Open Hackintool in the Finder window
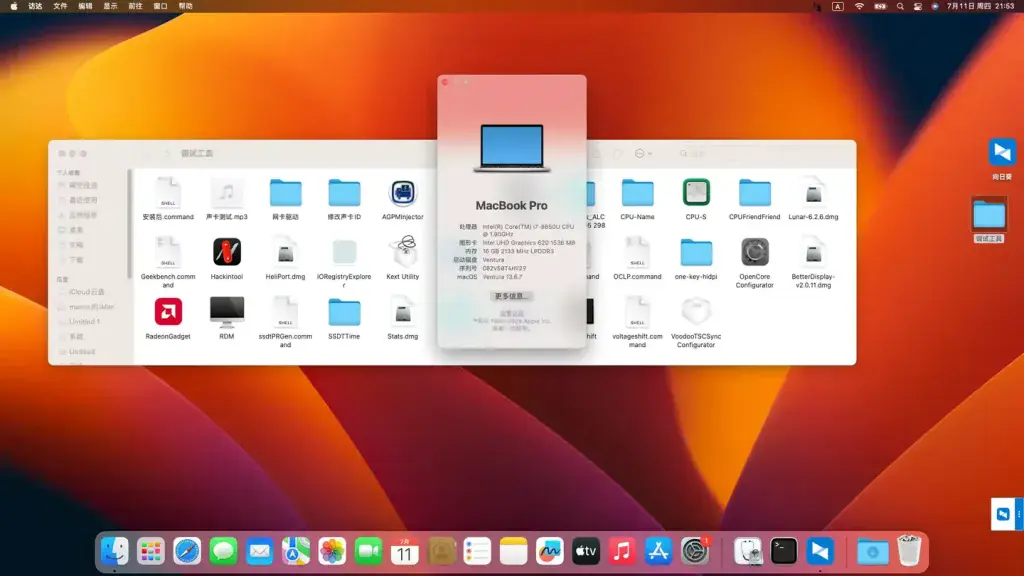Screen dimensions: 1024x576 [x=227, y=252]
